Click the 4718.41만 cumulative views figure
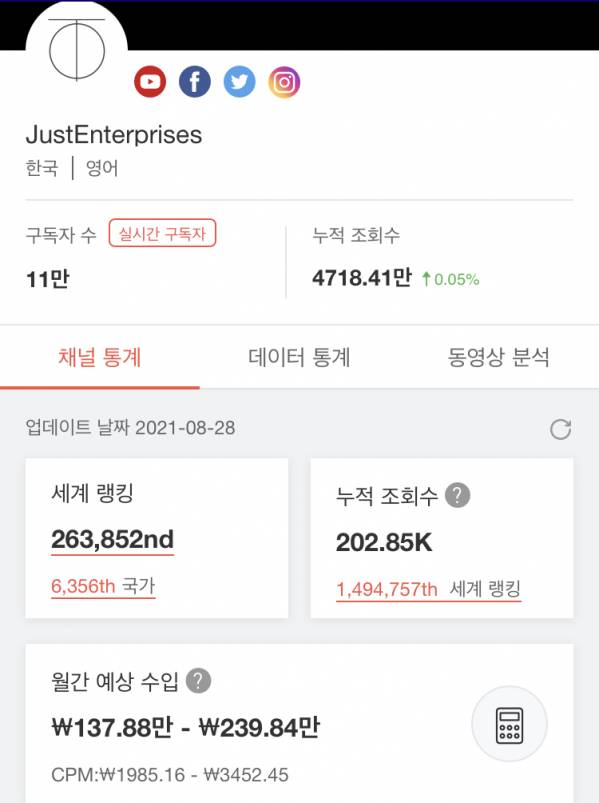Viewport: 599px width, 803px height. [x=362, y=278]
